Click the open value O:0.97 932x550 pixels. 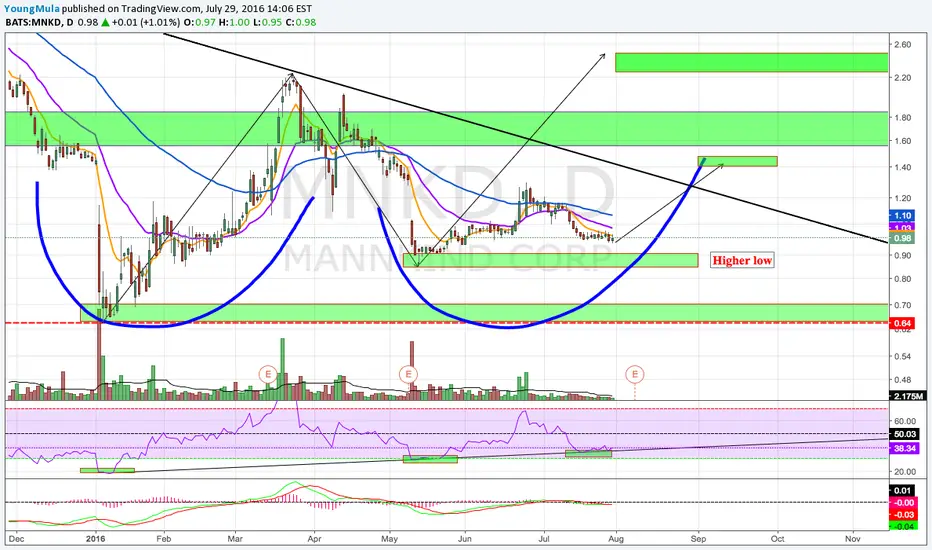(x=200, y=23)
